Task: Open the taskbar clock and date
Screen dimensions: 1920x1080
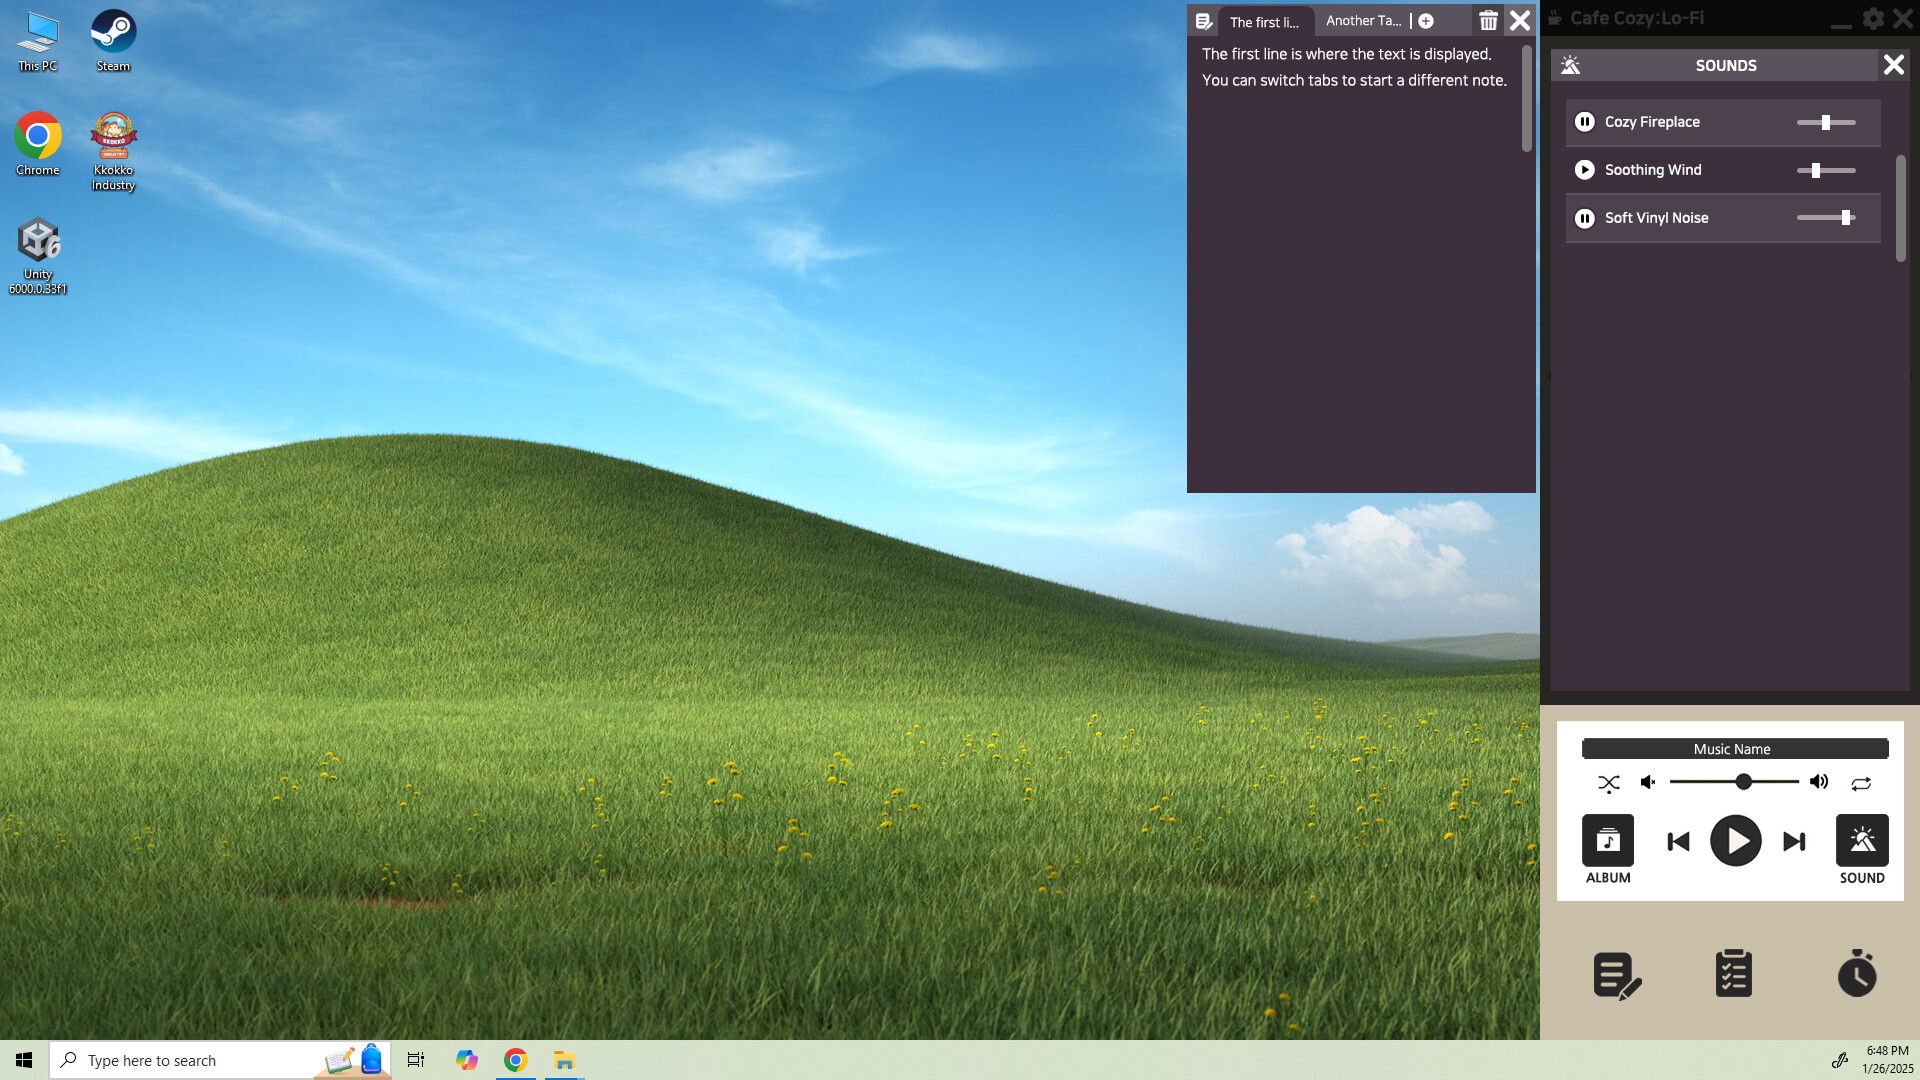Action: 1887,1060
